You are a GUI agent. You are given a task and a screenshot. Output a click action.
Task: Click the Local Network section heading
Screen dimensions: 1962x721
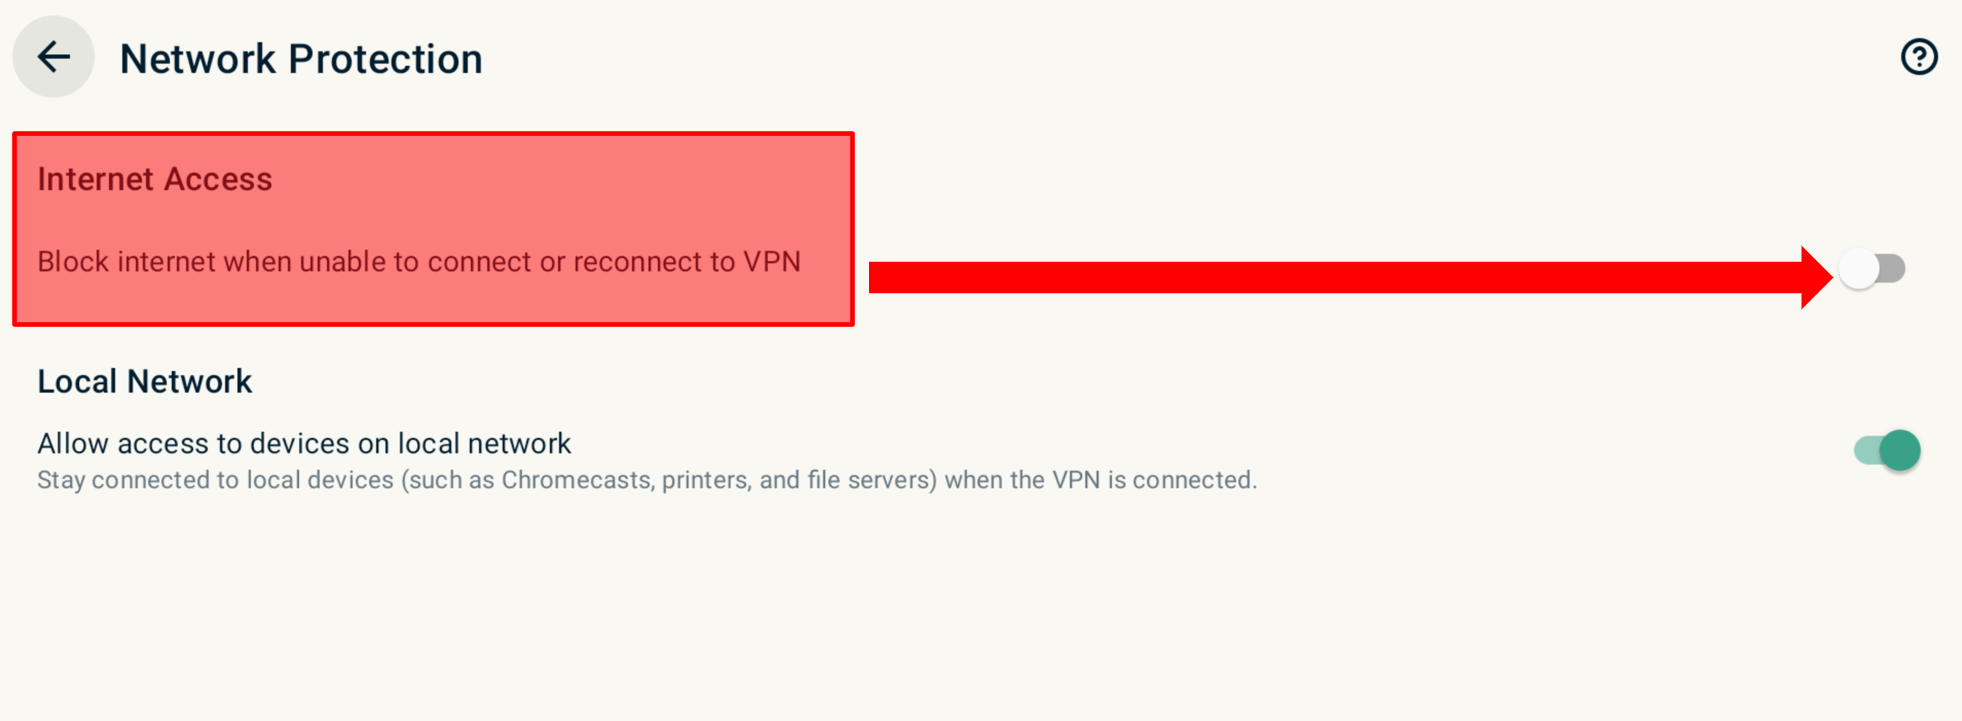pyautogui.click(x=145, y=381)
